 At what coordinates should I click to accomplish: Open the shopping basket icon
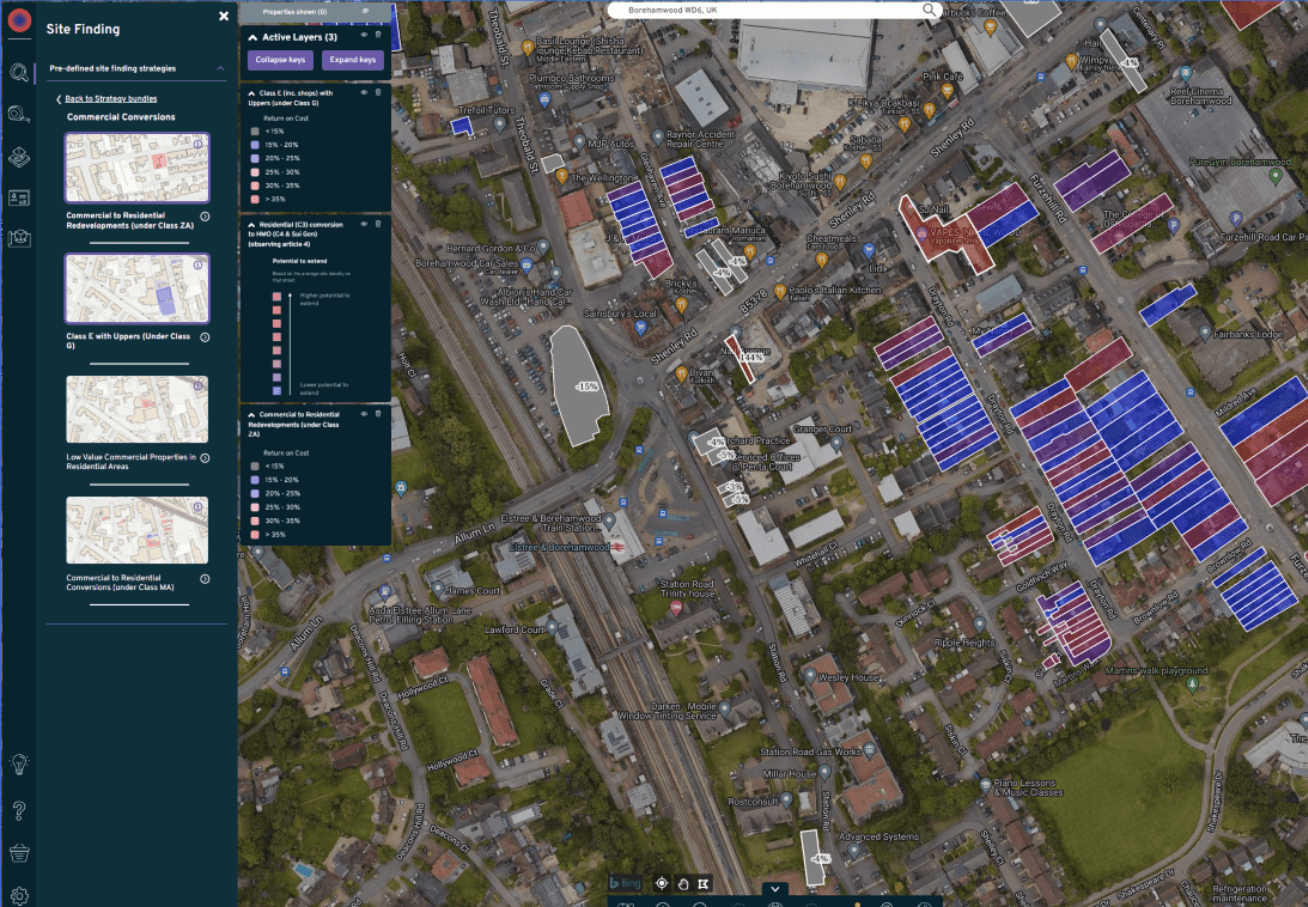click(18, 853)
